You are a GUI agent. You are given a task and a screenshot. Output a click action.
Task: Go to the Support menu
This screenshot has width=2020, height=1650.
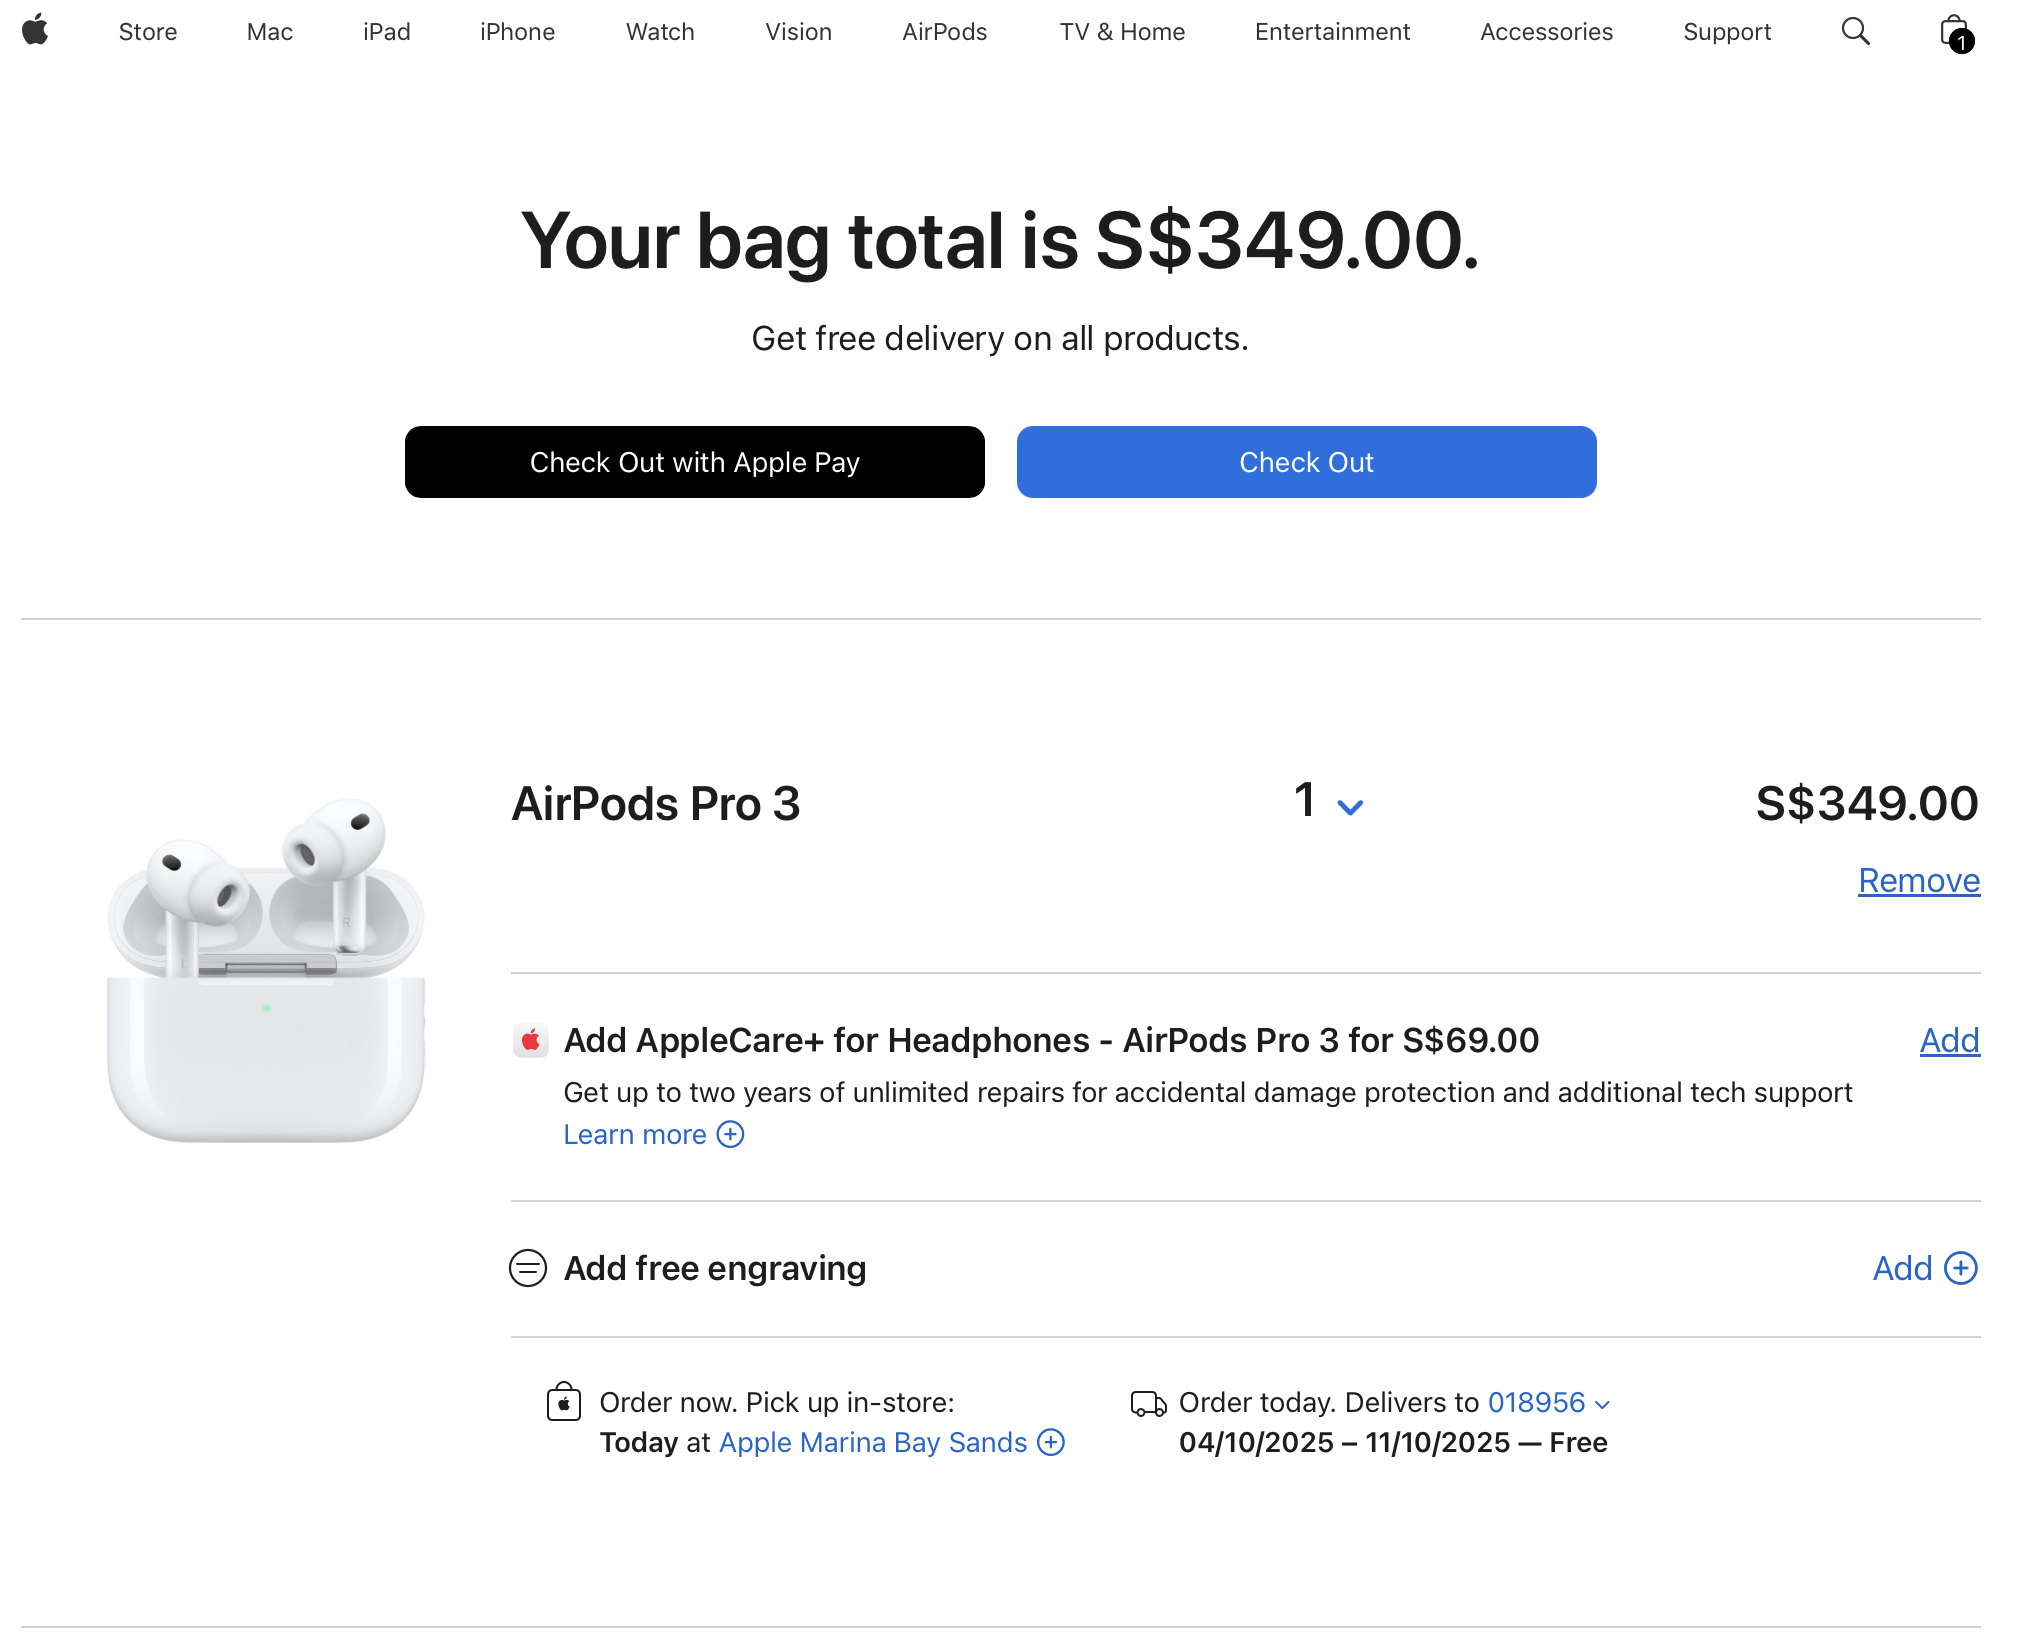1726,32
